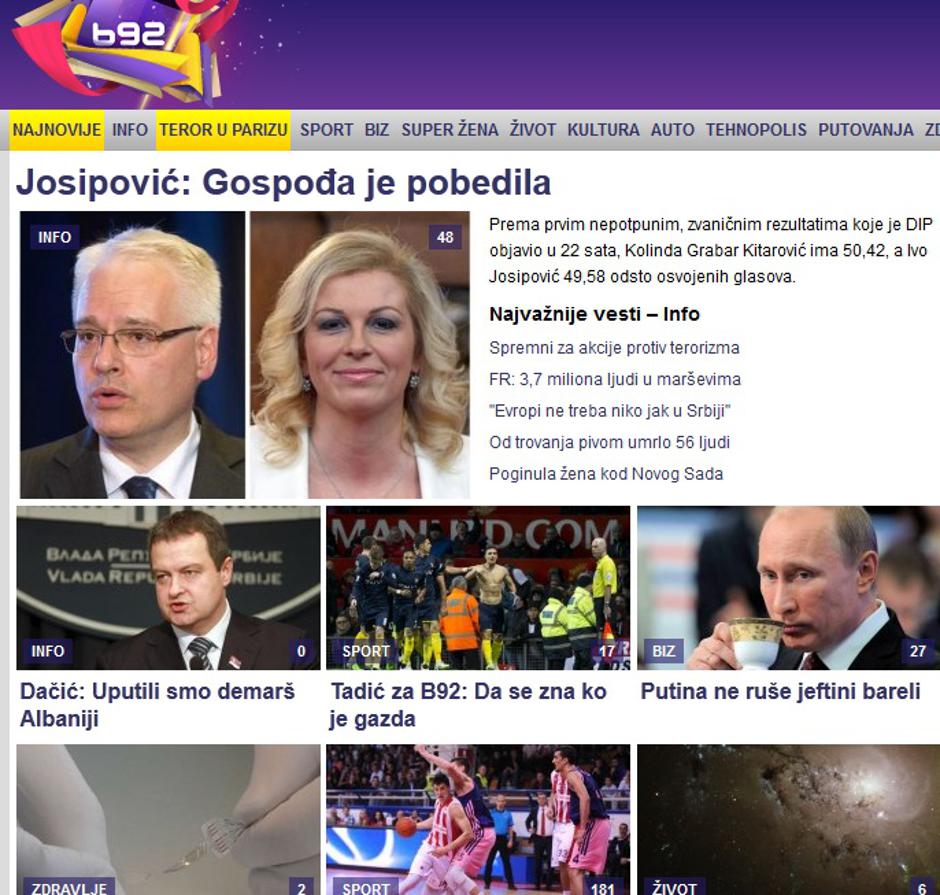
Task: Open Dačić: Uputili smo demarš Albaniji article
Action: coord(157,704)
